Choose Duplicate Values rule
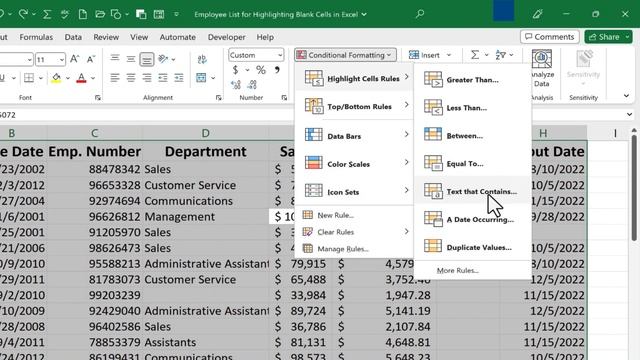Viewport: 640px width, 360px height. 472,247
